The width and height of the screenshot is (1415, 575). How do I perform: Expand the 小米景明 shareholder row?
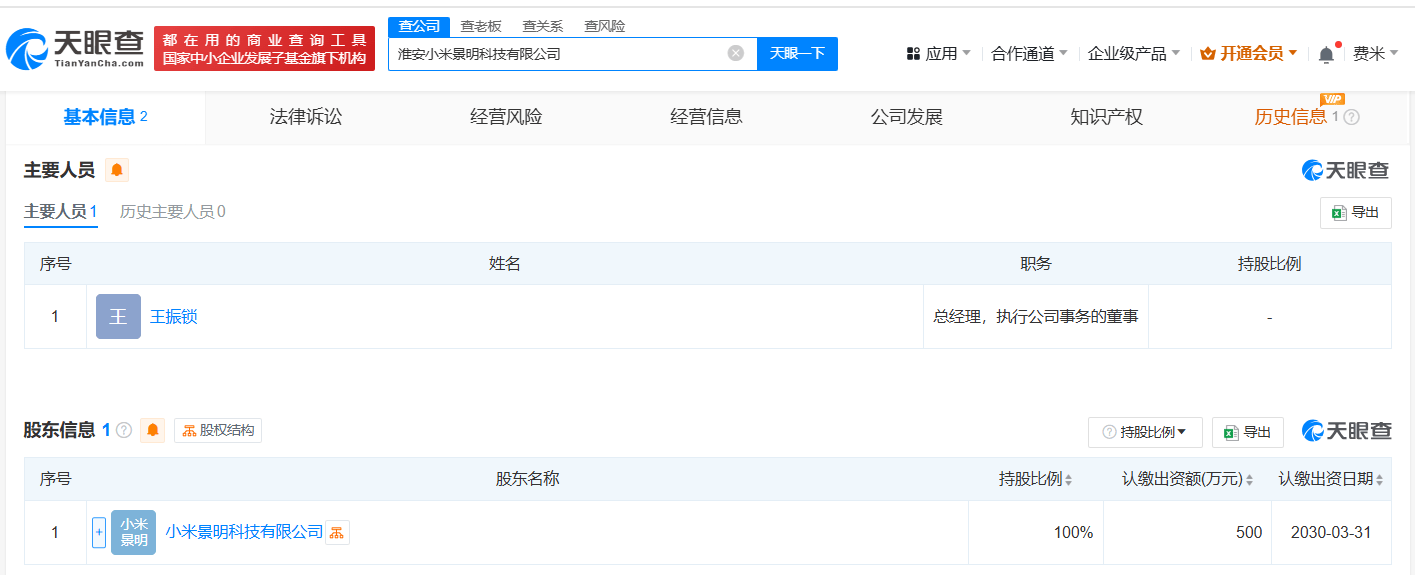coord(98,532)
